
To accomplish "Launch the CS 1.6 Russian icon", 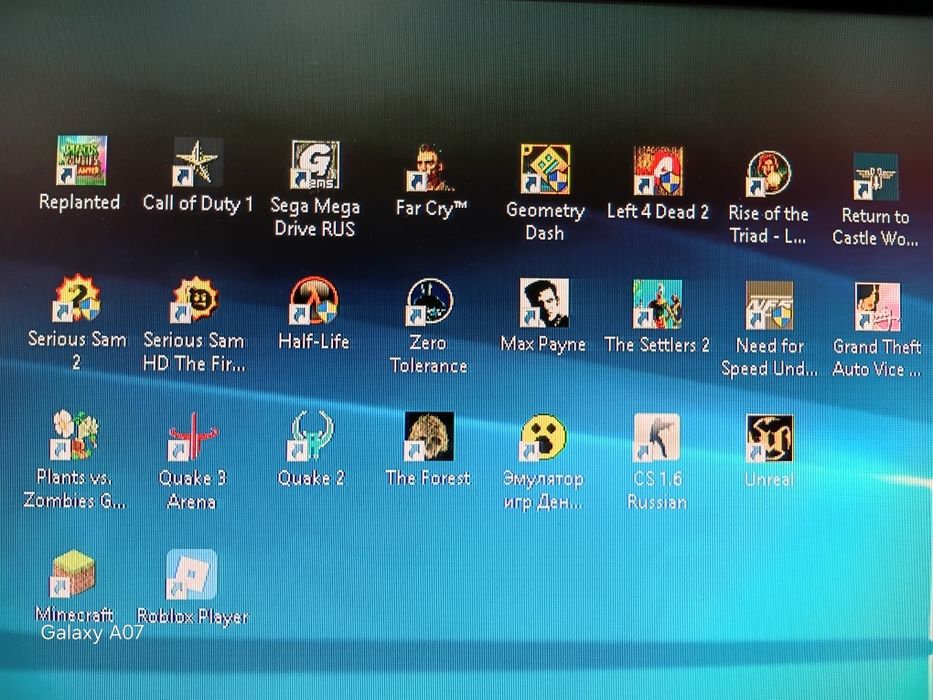I will 657,438.
